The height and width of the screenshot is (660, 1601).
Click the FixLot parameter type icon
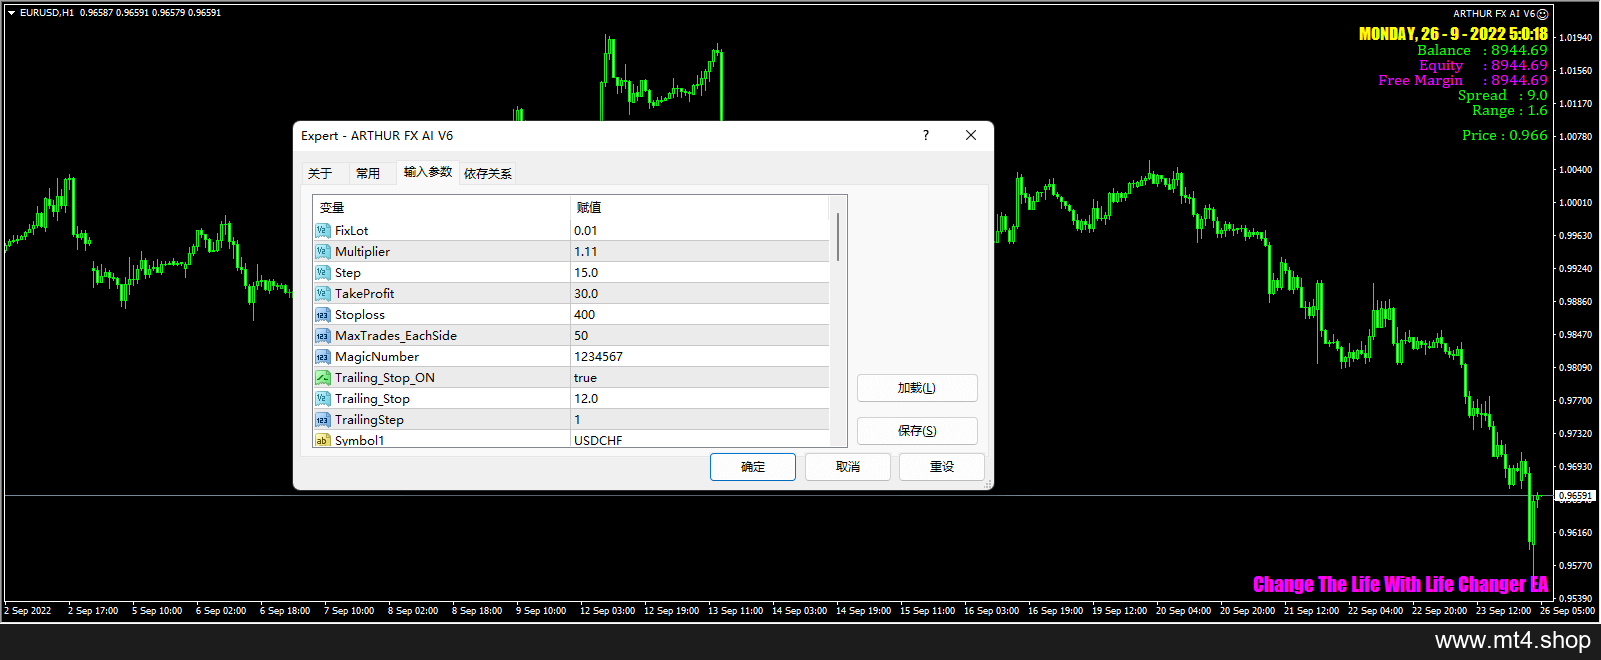(x=322, y=231)
